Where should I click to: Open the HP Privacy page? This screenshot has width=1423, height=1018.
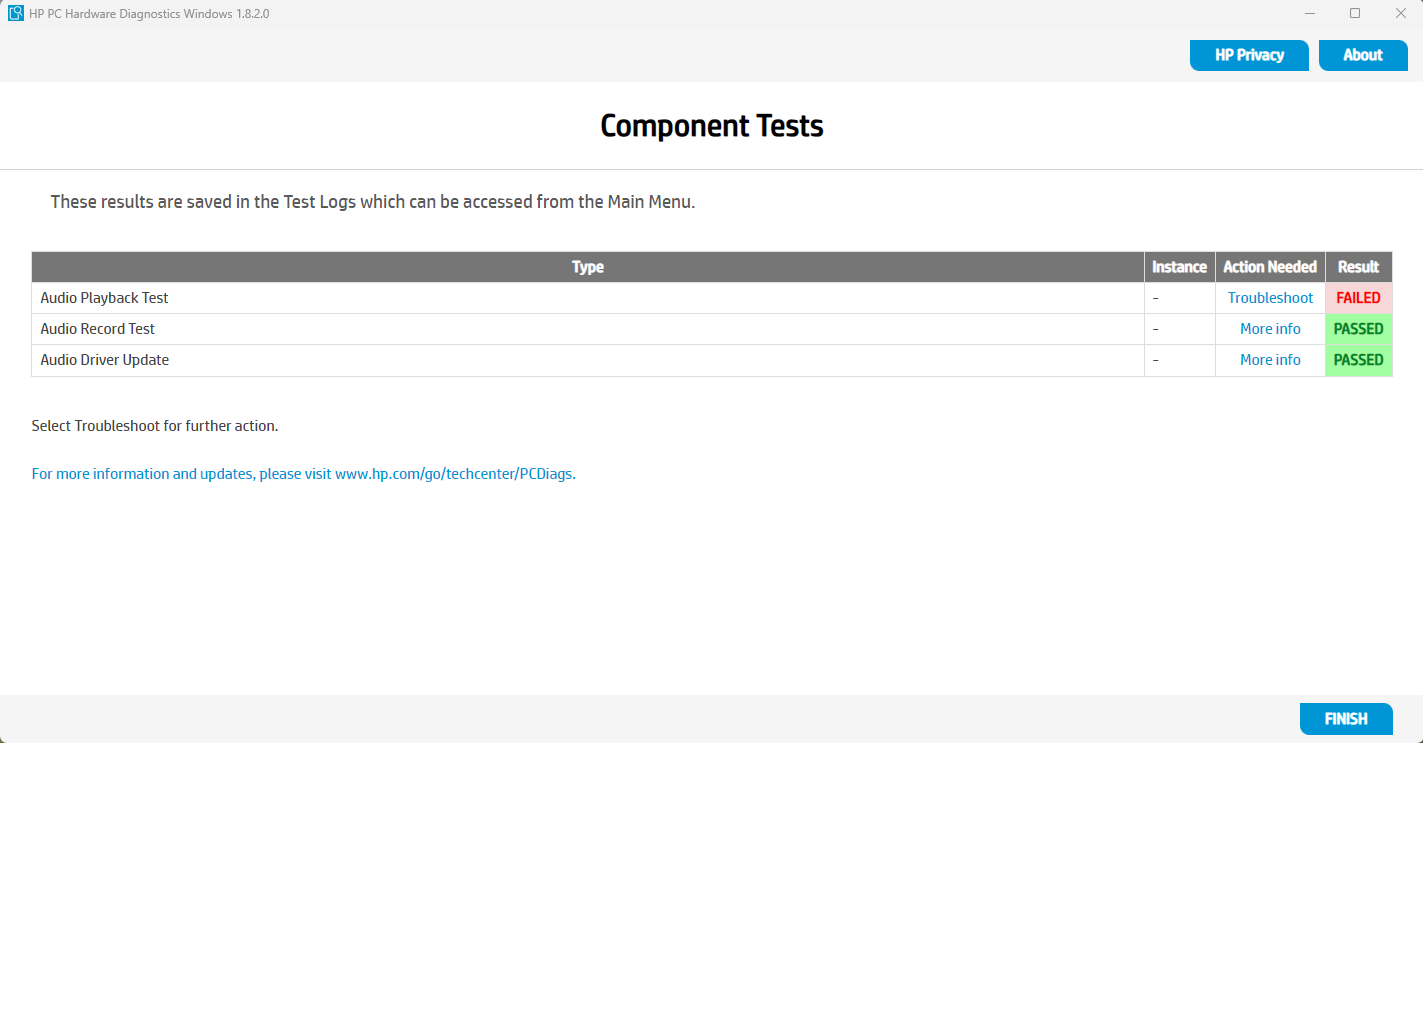coord(1248,56)
